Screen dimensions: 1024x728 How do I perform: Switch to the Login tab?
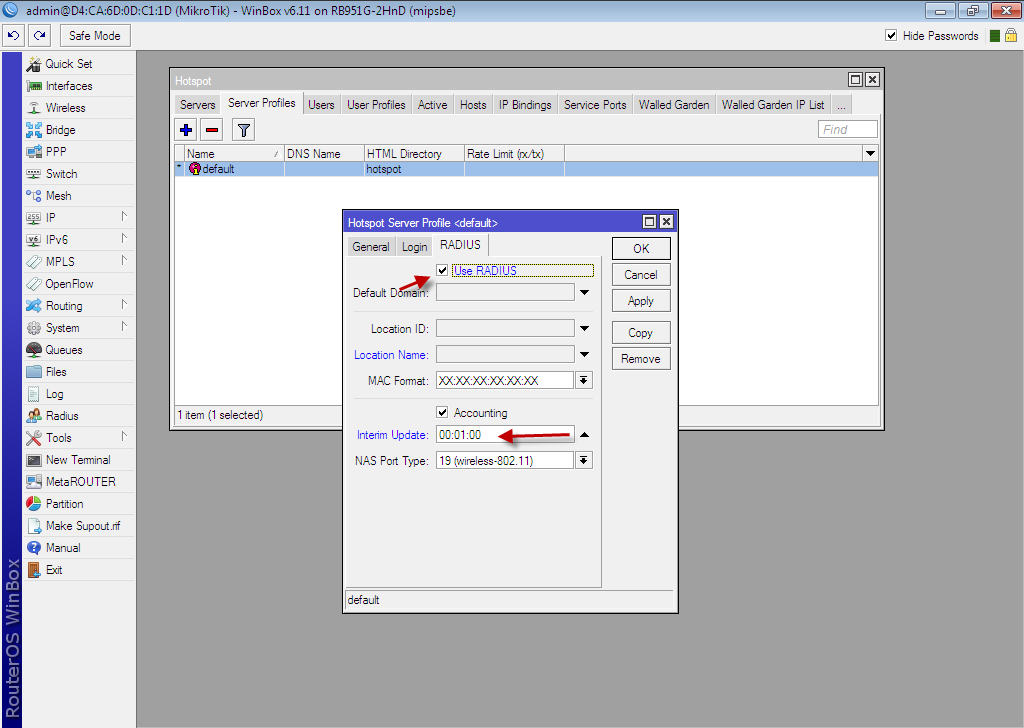415,247
